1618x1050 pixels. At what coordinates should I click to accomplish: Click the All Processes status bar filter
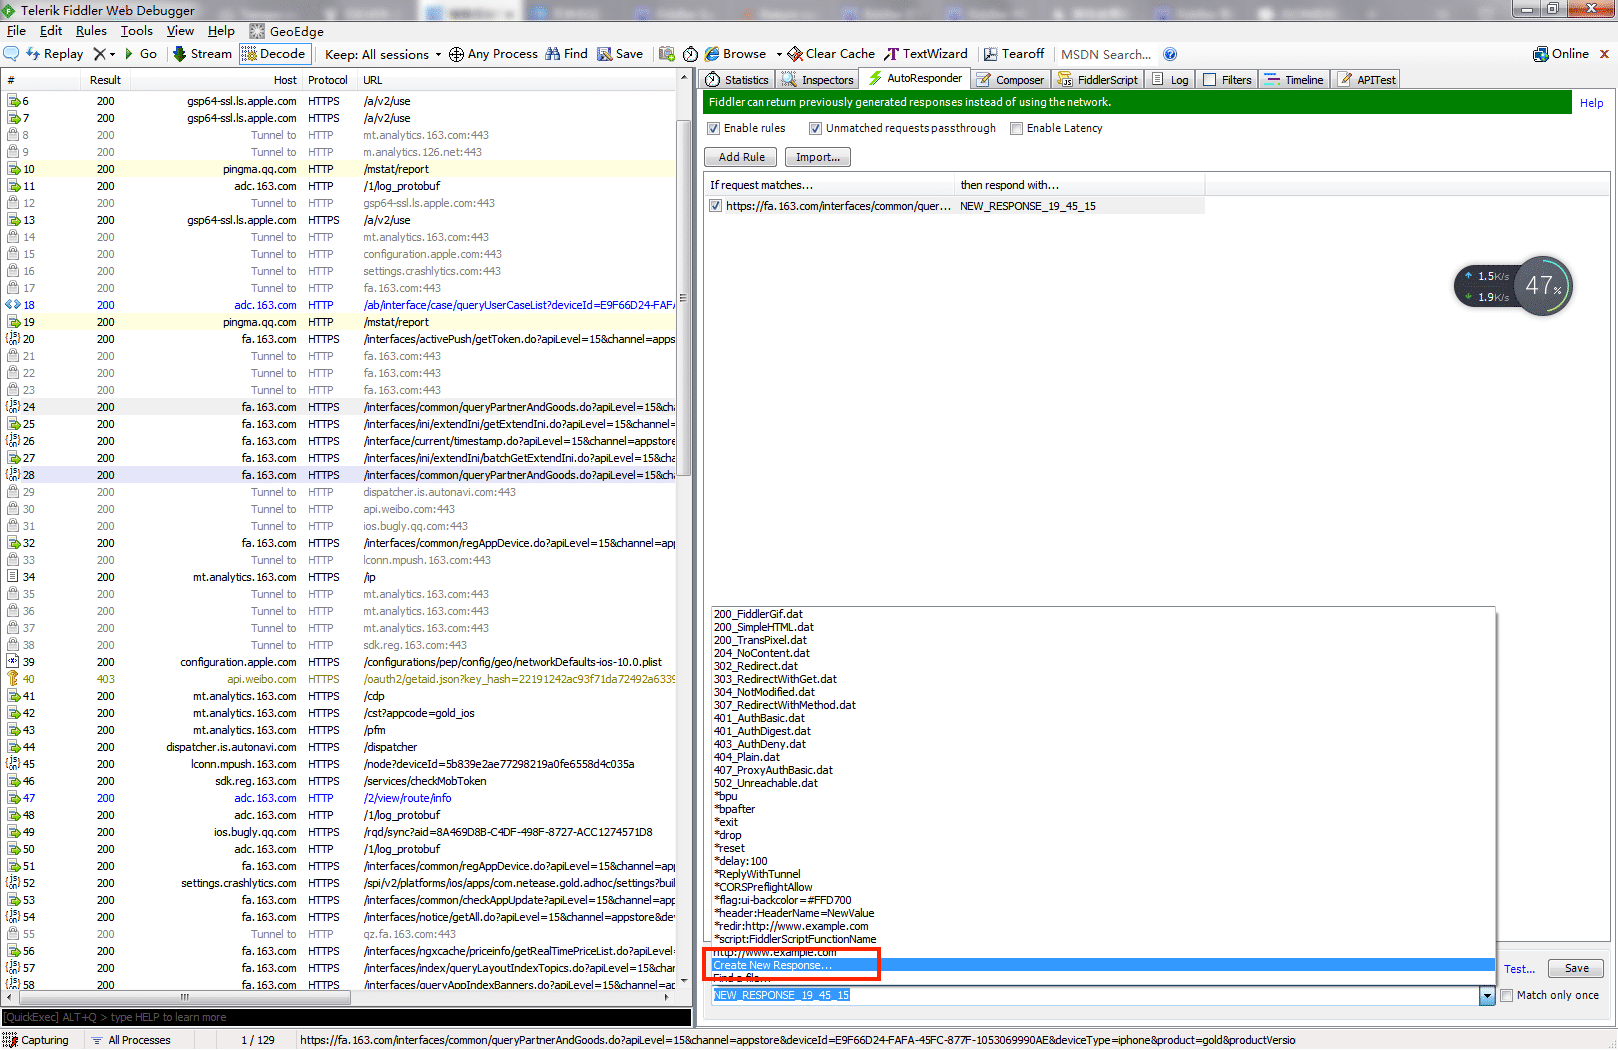click(131, 1040)
